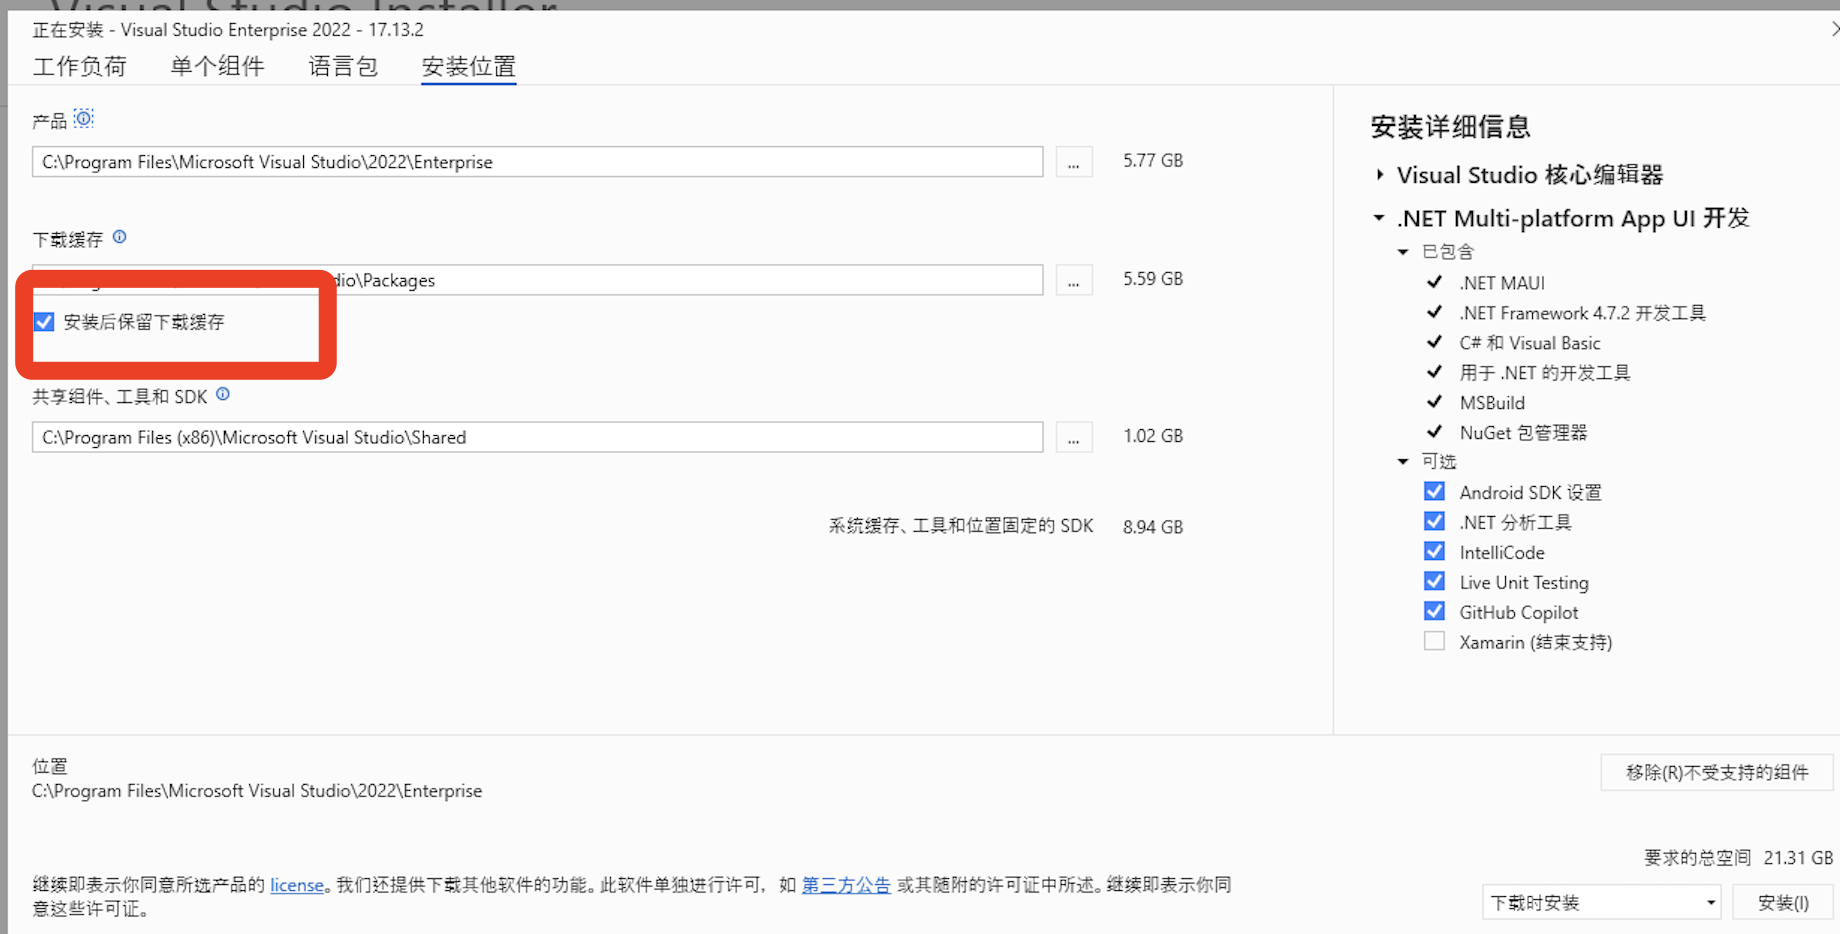1840x934 pixels.
Task: Expand the Visual Studio 核心编辑器 entry
Action: coord(1380,174)
